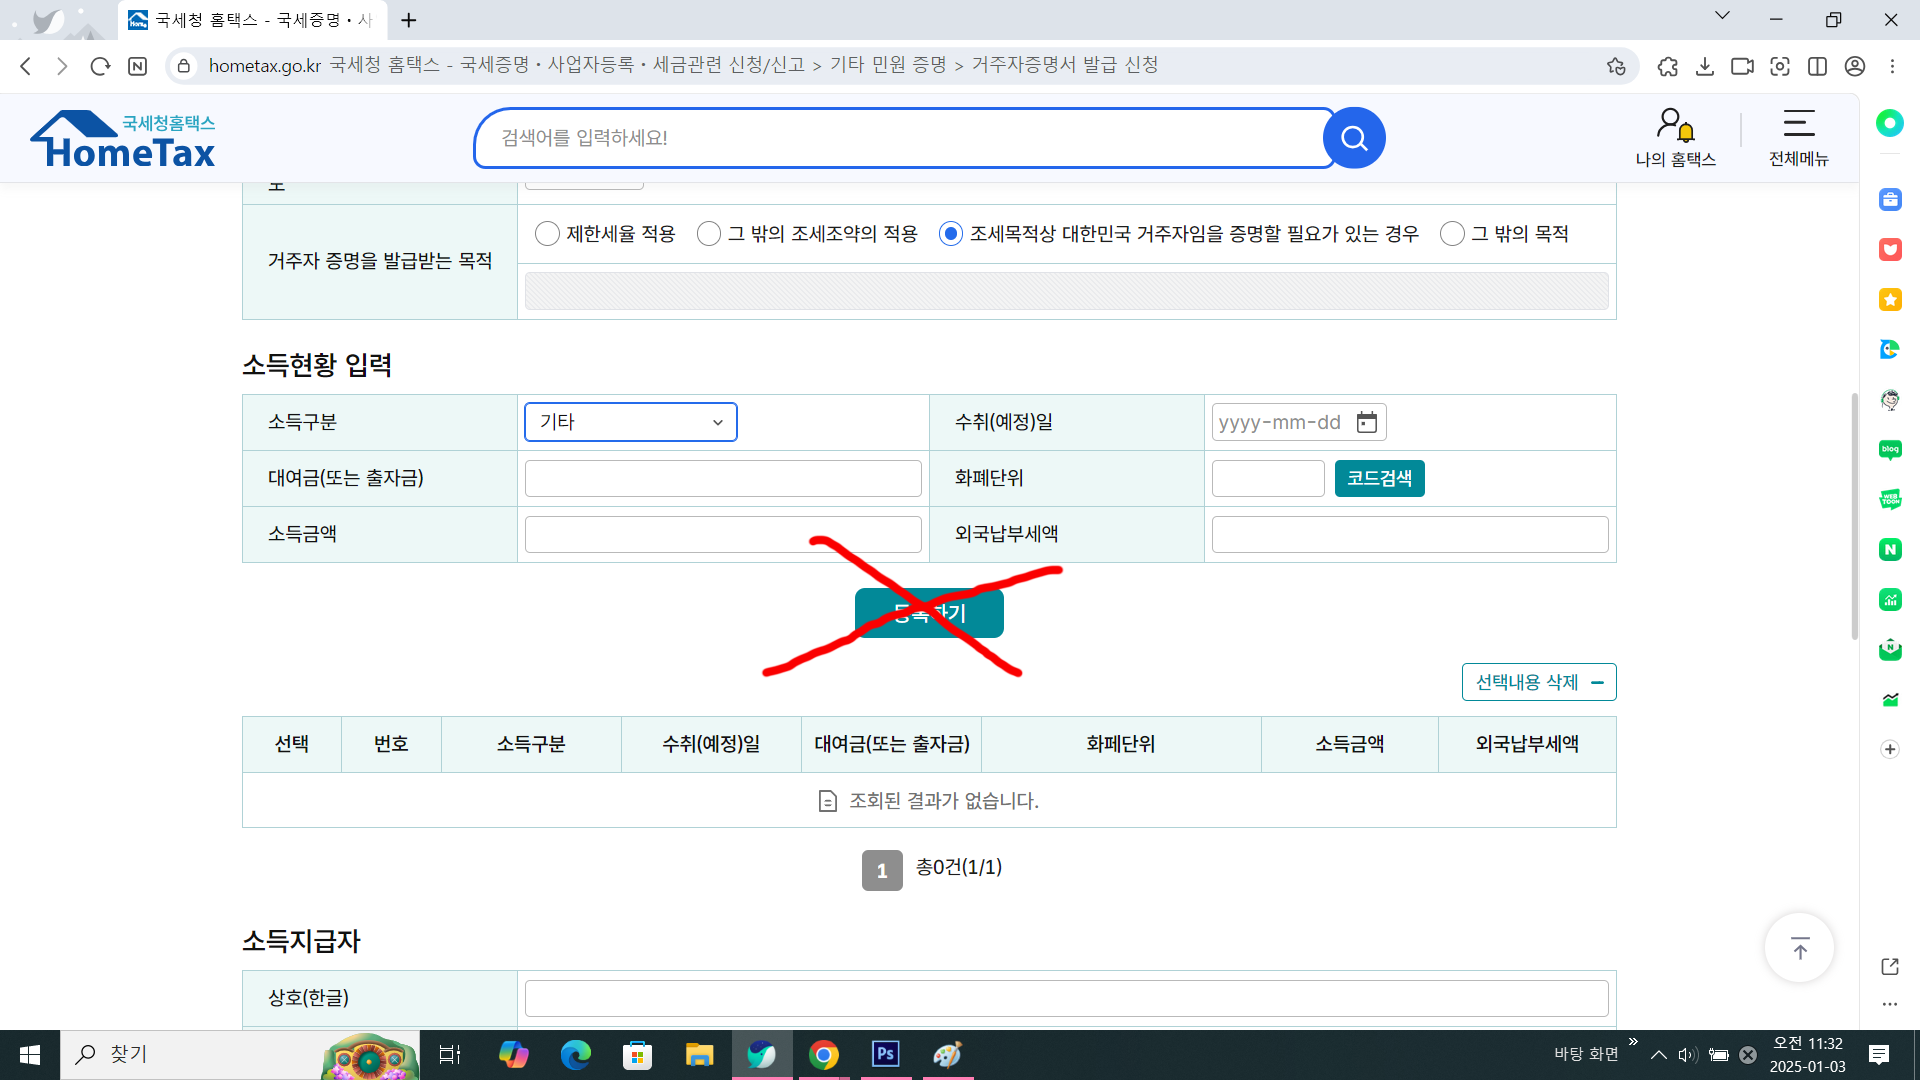Expand the 소득구분 dropdown showing 기타
1920x1080 pixels.
pos(630,422)
